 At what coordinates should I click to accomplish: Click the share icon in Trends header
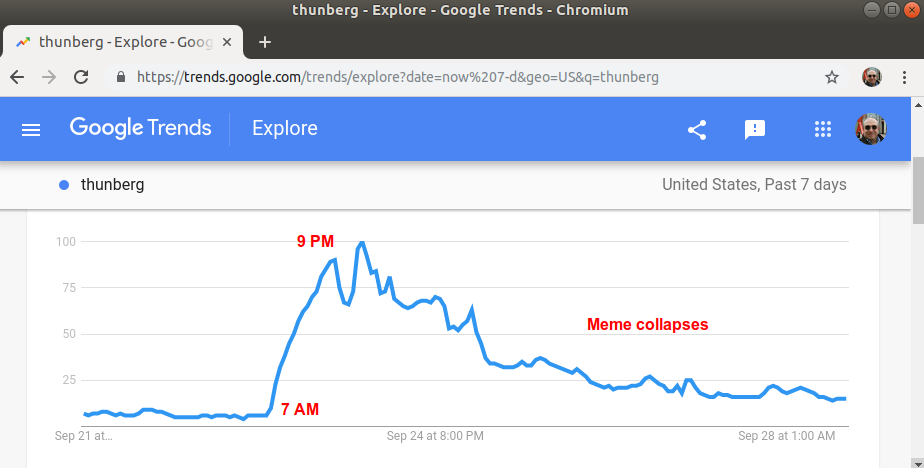[697, 130]
